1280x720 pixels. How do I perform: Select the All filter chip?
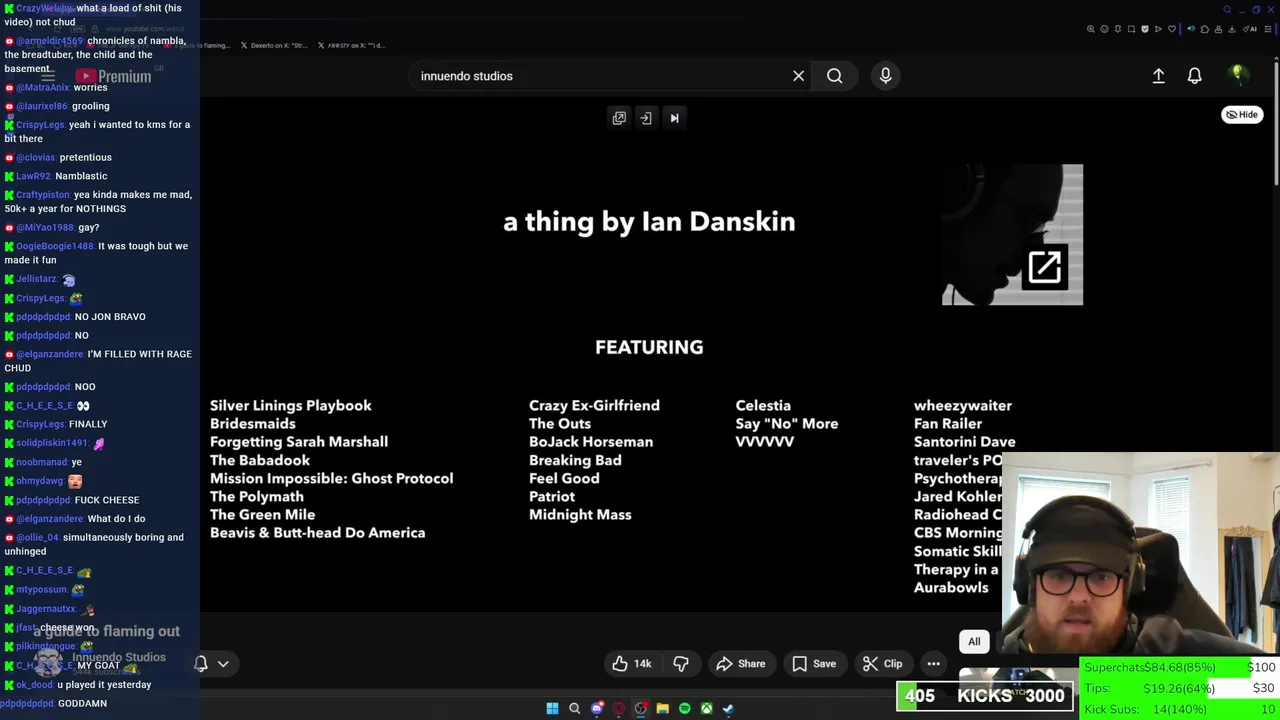tap(974, 642)
